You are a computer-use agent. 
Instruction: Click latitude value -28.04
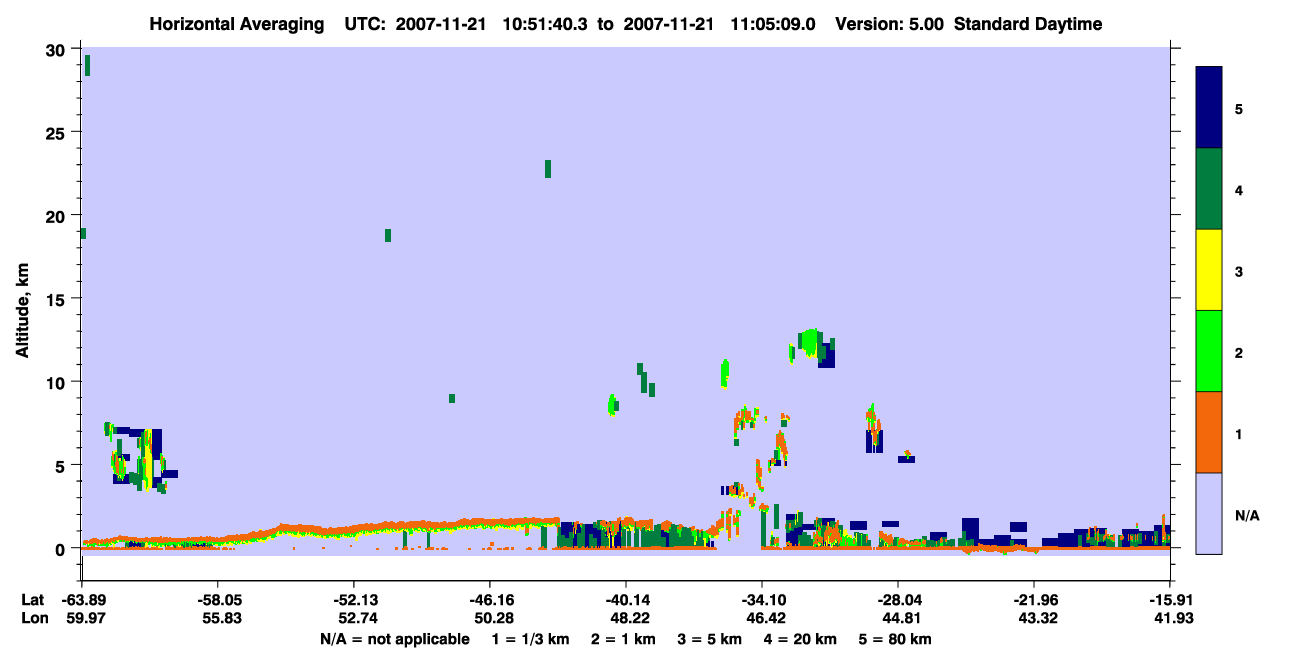point(898,600)
